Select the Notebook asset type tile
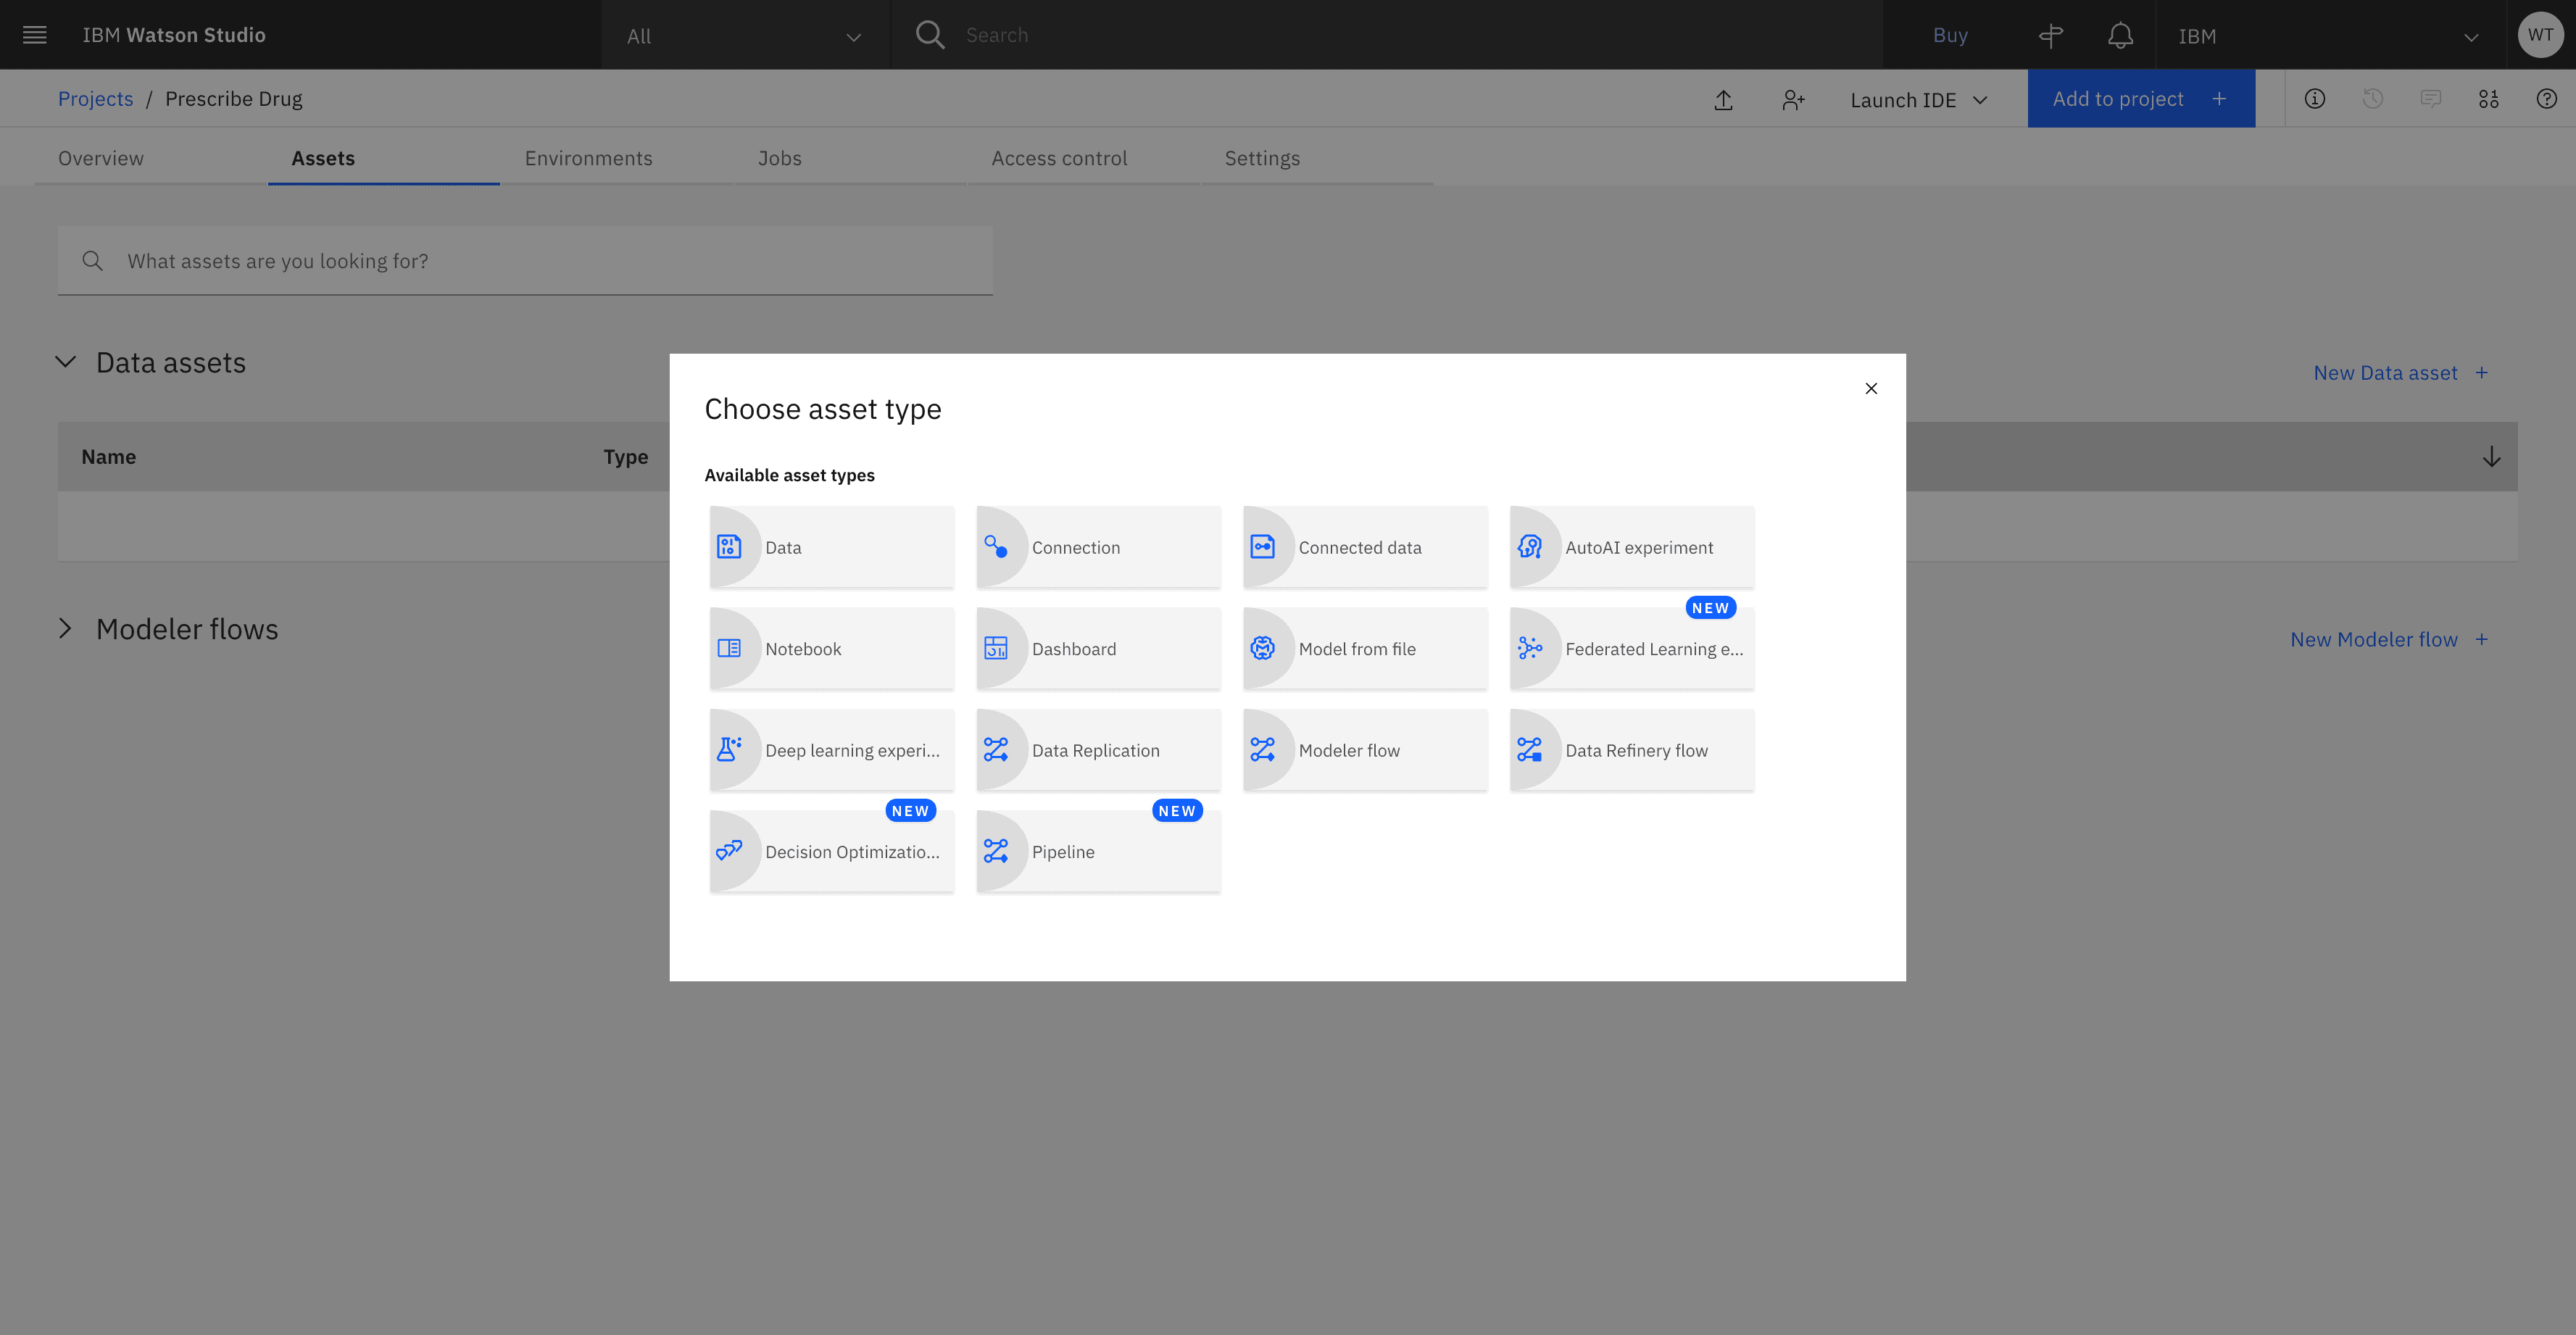The height and width of the screenshot is (1335, 2576). point(831,649)
